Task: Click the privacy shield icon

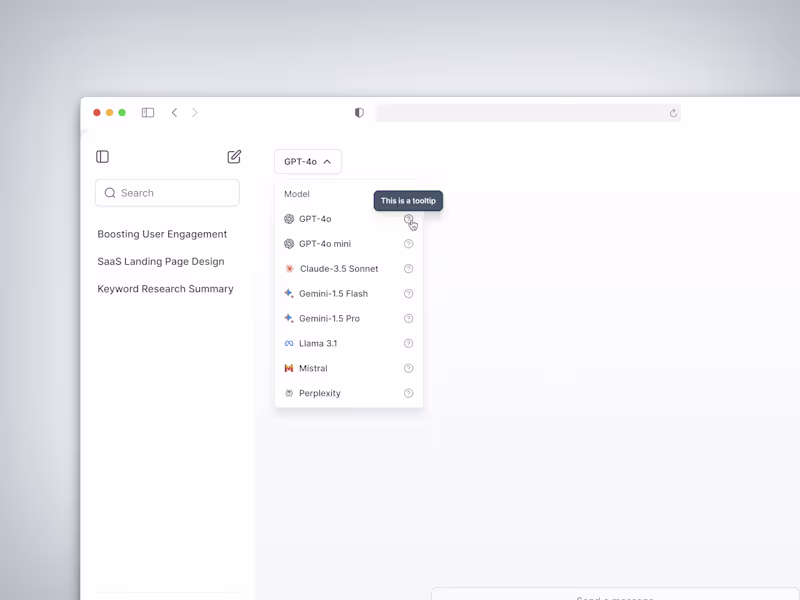Action: tap(359, 113)
